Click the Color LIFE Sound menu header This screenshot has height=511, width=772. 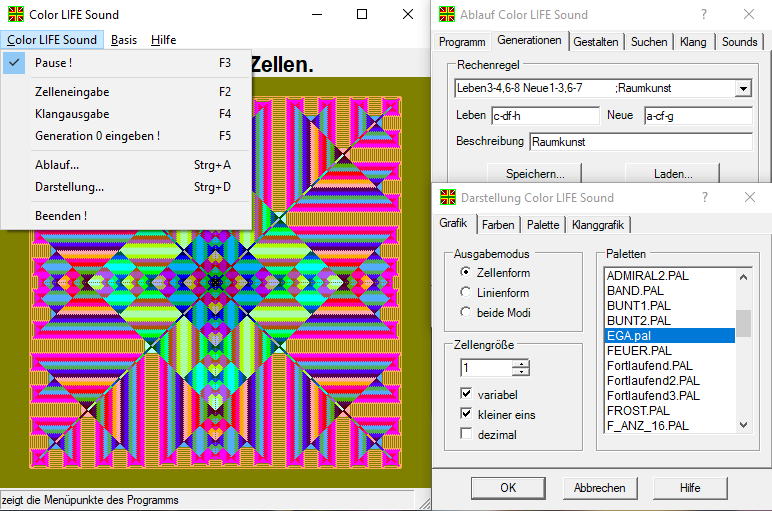point(52,40)
